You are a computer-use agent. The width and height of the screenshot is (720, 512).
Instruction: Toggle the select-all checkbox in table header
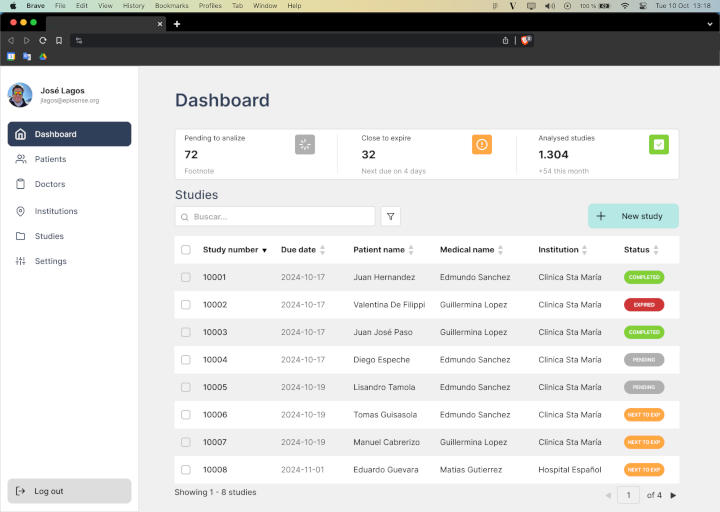tap(186, 250)
